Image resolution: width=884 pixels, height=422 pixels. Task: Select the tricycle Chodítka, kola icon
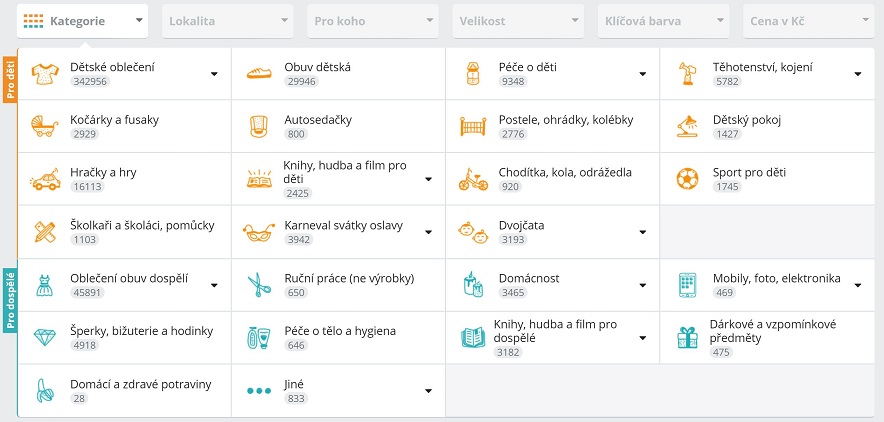coord(473,179)
